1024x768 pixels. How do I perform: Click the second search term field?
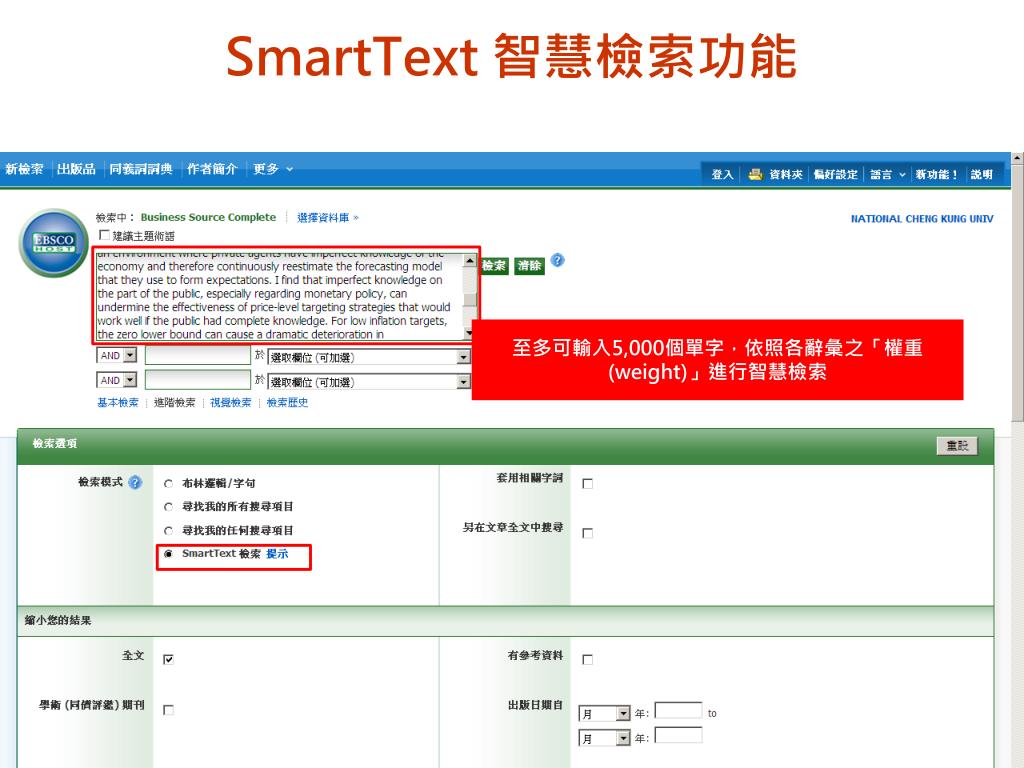pyautogui.click(x=198, y=355)
